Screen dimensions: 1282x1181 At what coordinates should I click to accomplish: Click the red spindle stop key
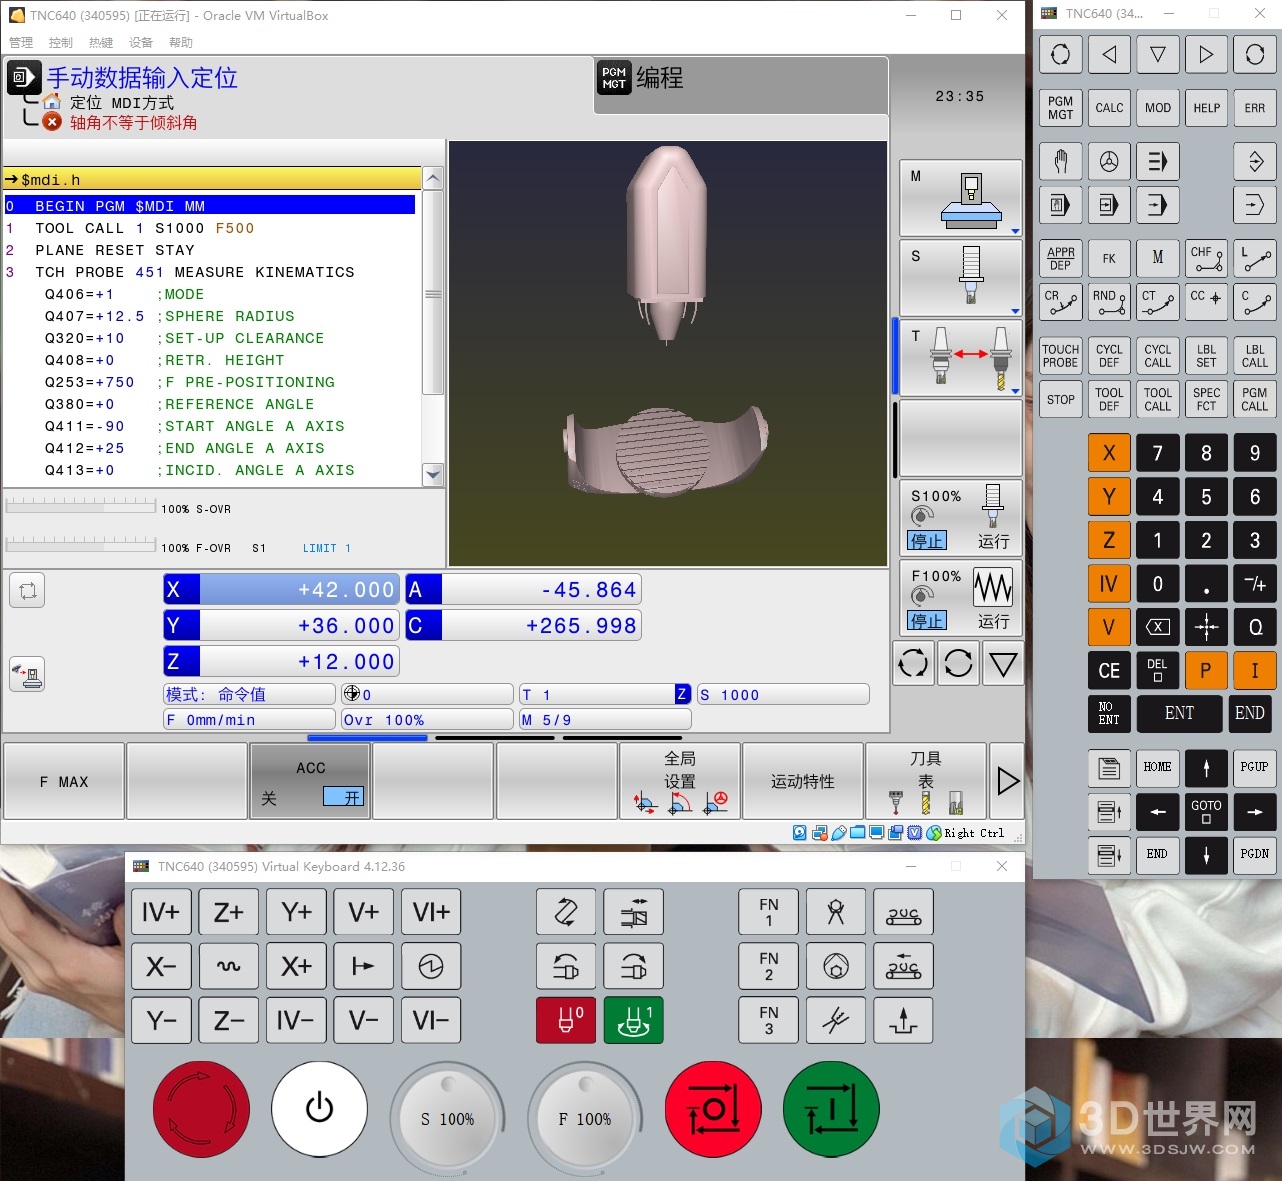(x=566, y=1020)
